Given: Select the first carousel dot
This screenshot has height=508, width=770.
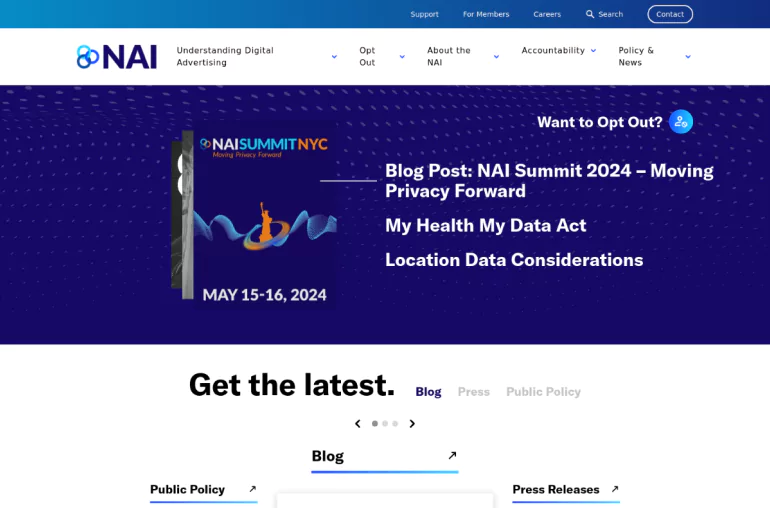Looking at the screenshot, I should [x=375, y=423].
